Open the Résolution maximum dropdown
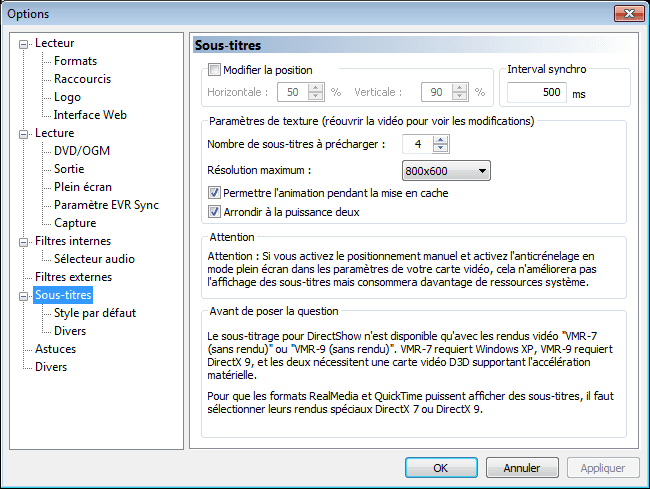 (x=446, y=171)
